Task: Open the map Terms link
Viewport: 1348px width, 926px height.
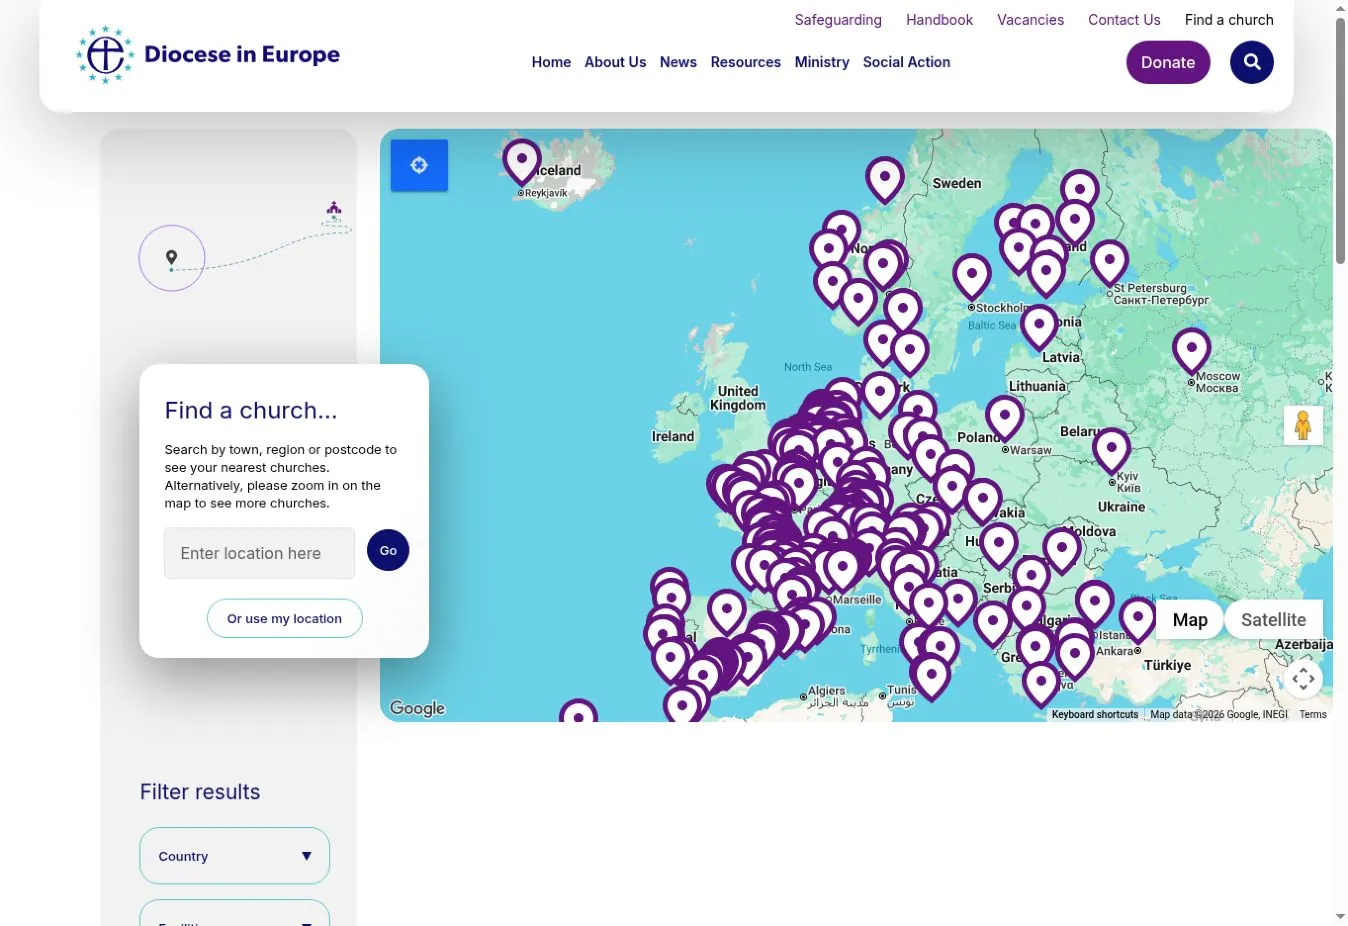Action: click(1313, 715)
